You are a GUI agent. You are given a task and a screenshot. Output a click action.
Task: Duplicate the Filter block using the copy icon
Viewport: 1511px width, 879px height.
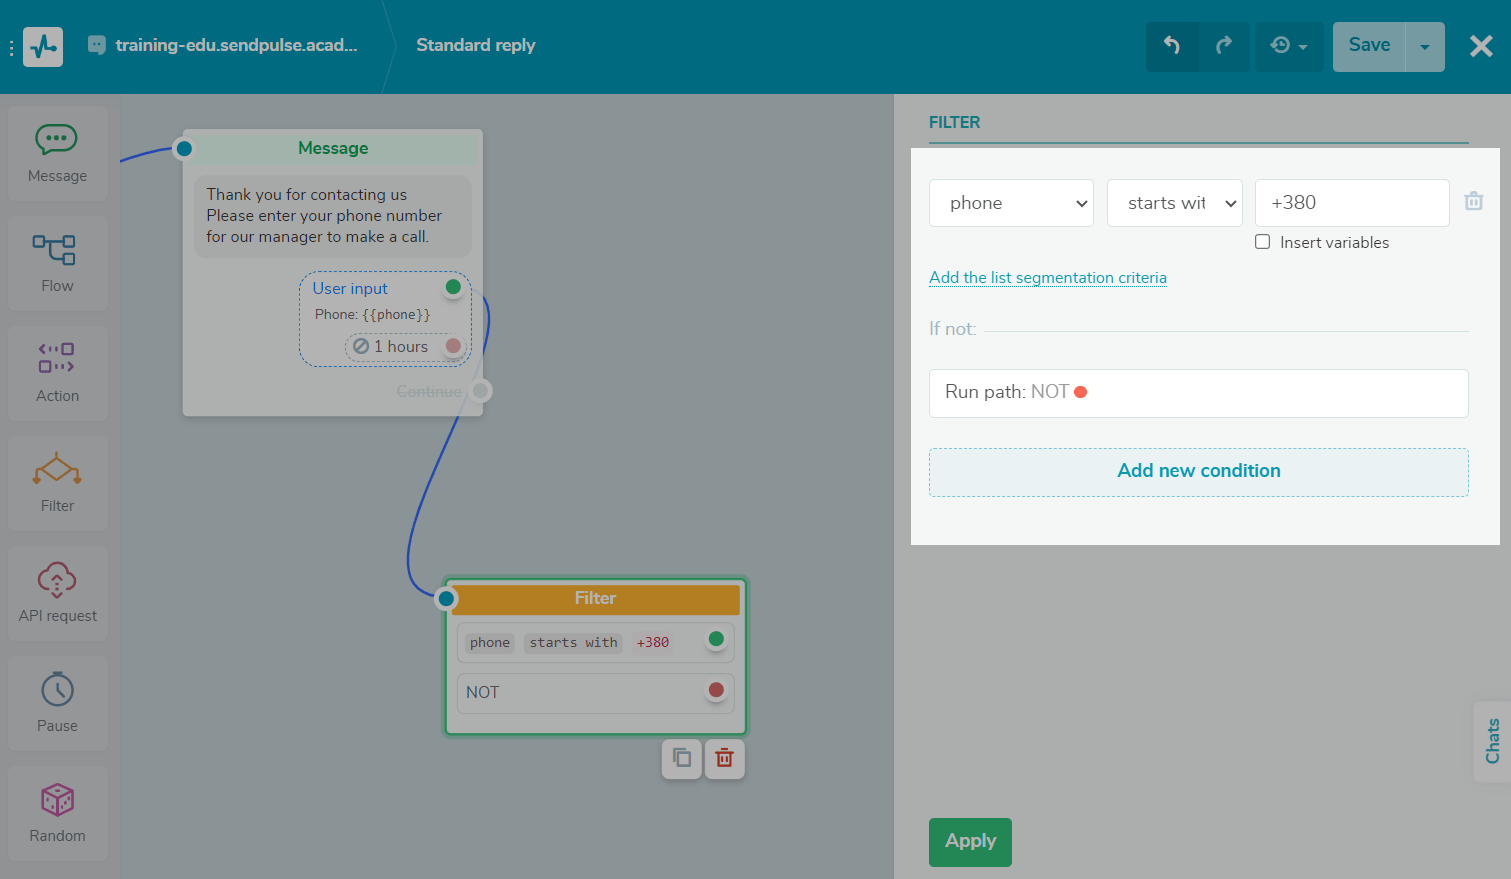click(681, 758)
